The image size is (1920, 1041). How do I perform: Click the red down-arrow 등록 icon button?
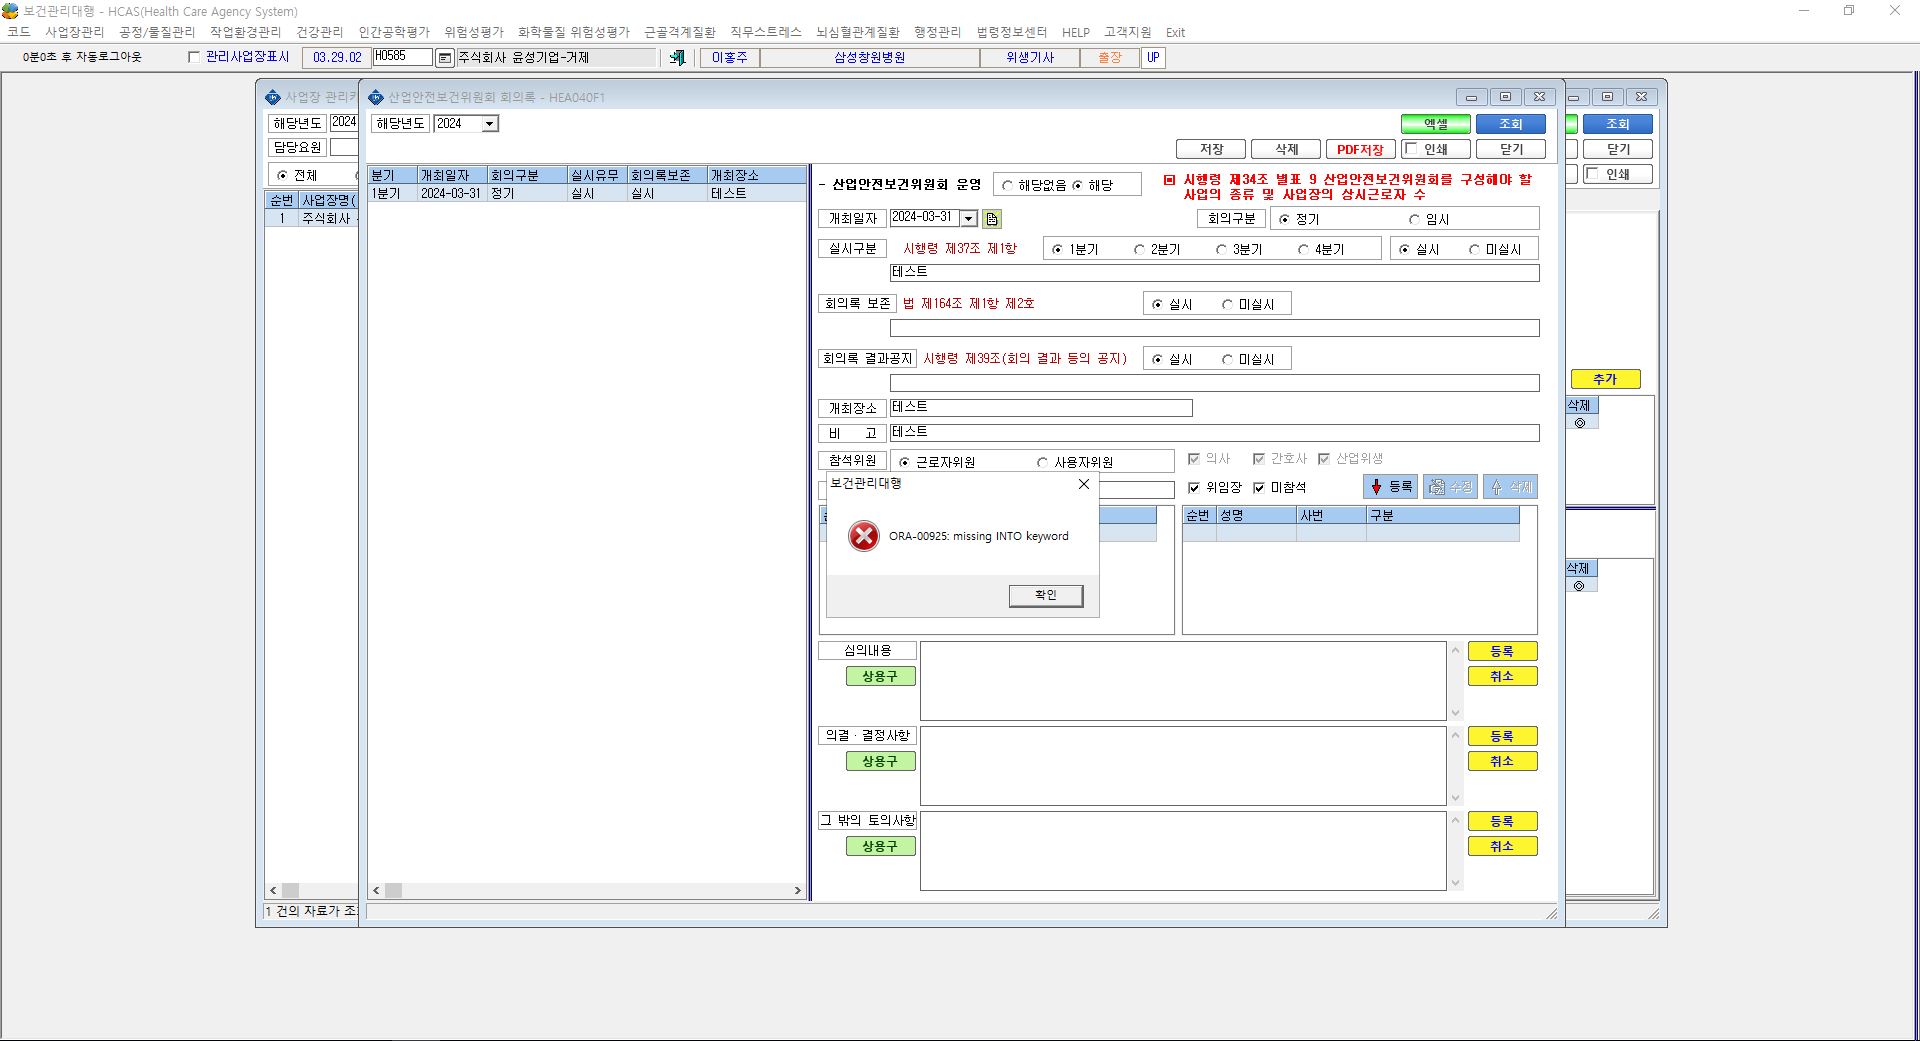coord(1391,487)
